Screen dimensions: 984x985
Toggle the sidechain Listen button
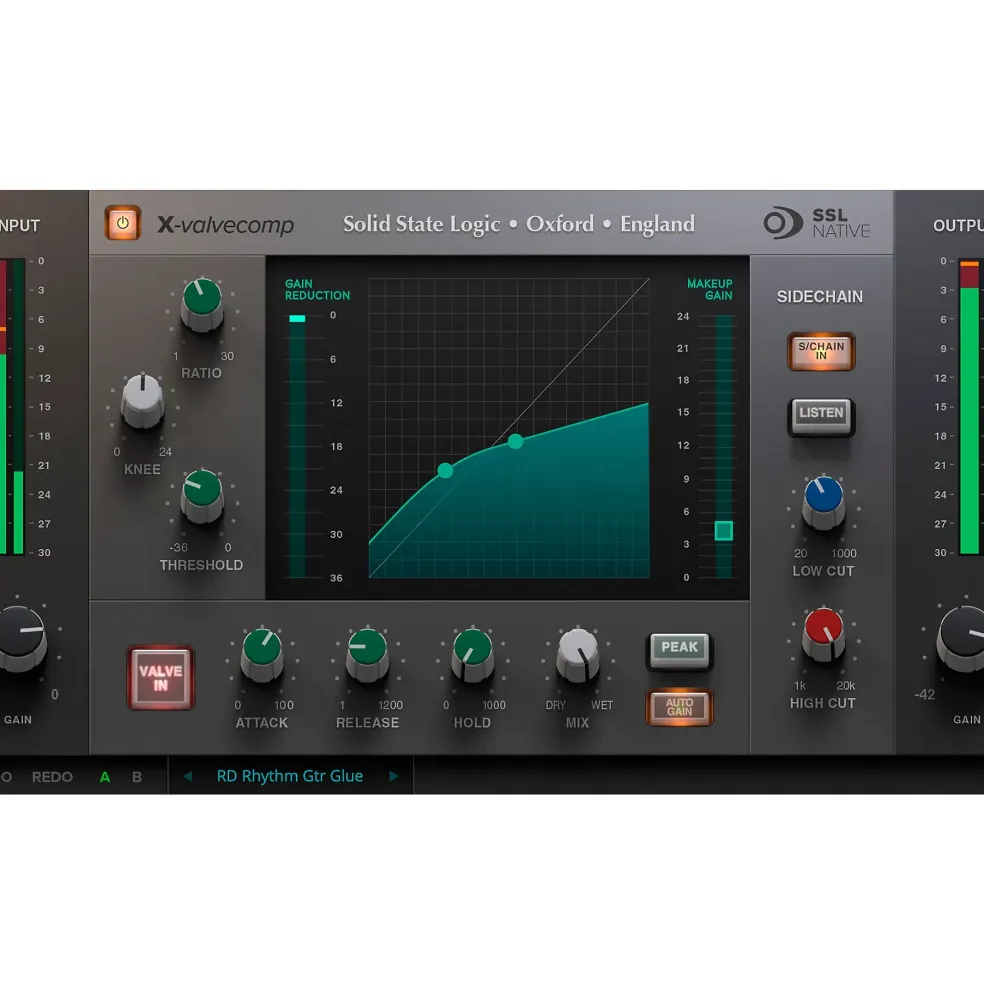click(821, 416)
